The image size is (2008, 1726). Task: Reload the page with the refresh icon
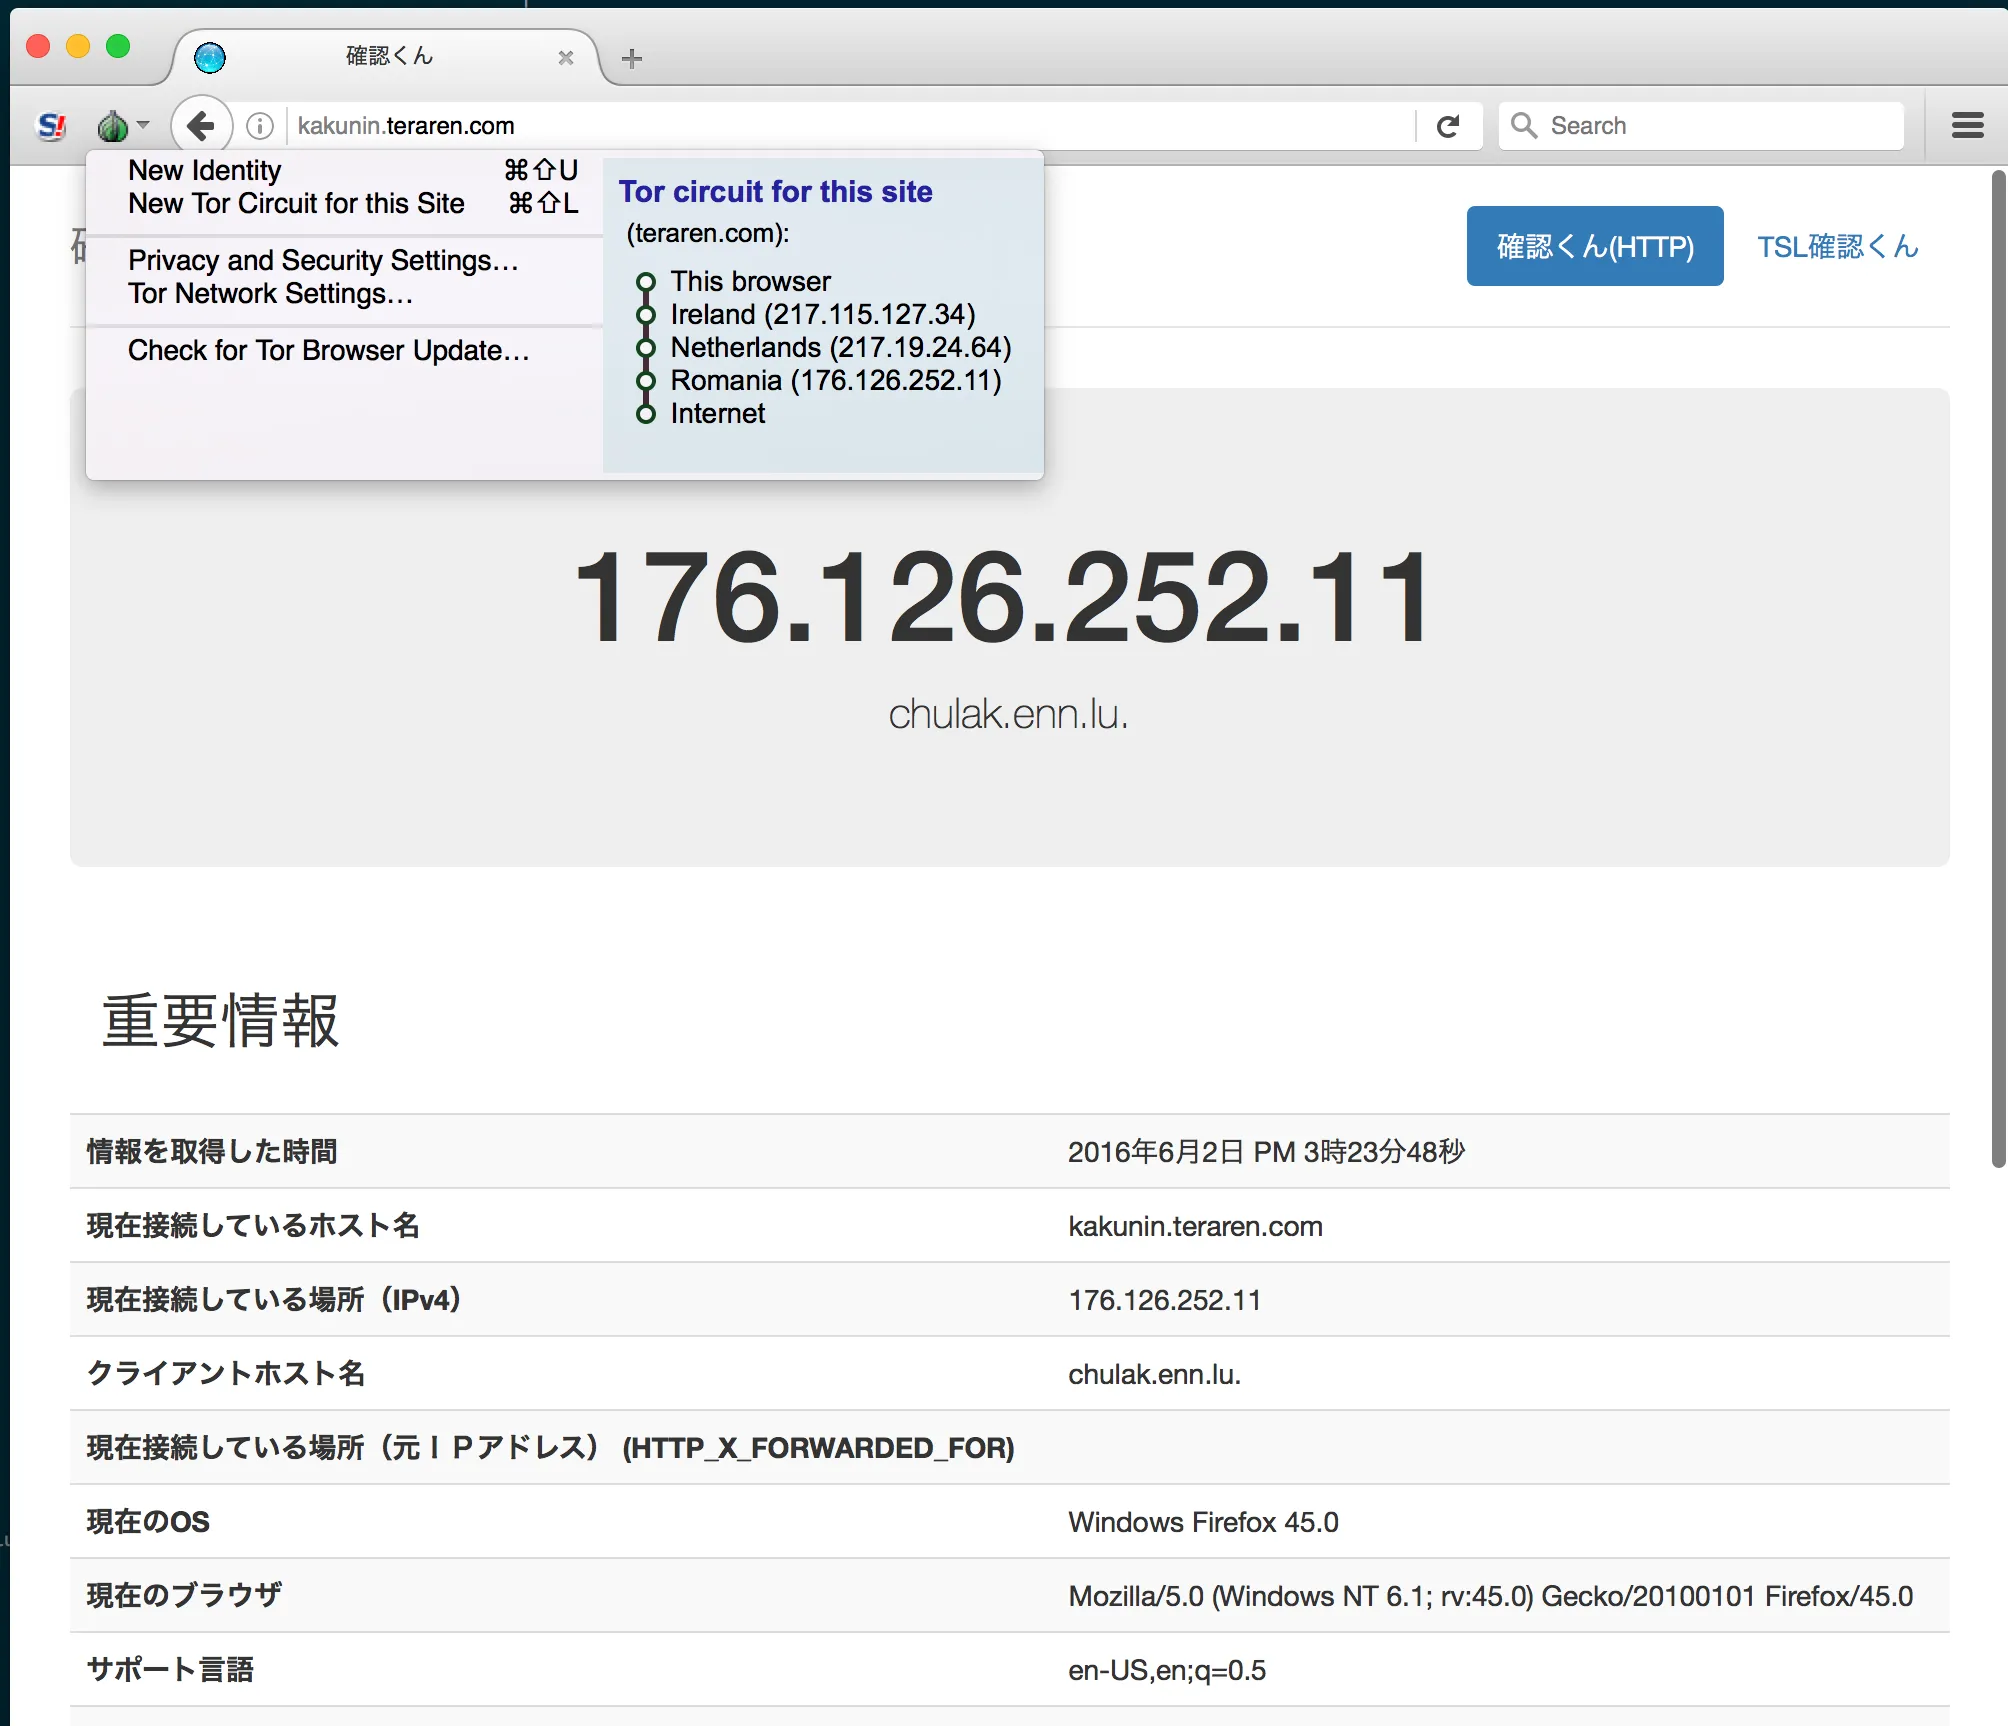[1449, 124]
